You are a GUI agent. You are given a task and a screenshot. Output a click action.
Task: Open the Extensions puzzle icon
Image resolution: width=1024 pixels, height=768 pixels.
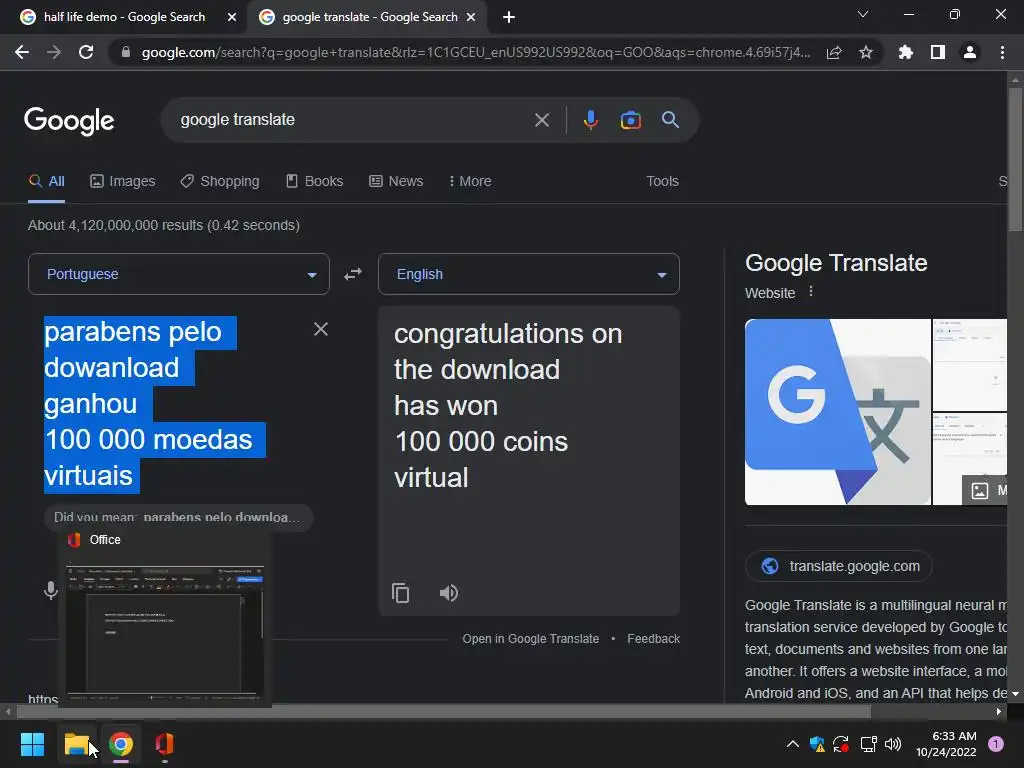pyautogui.click(x=905, y=52)
